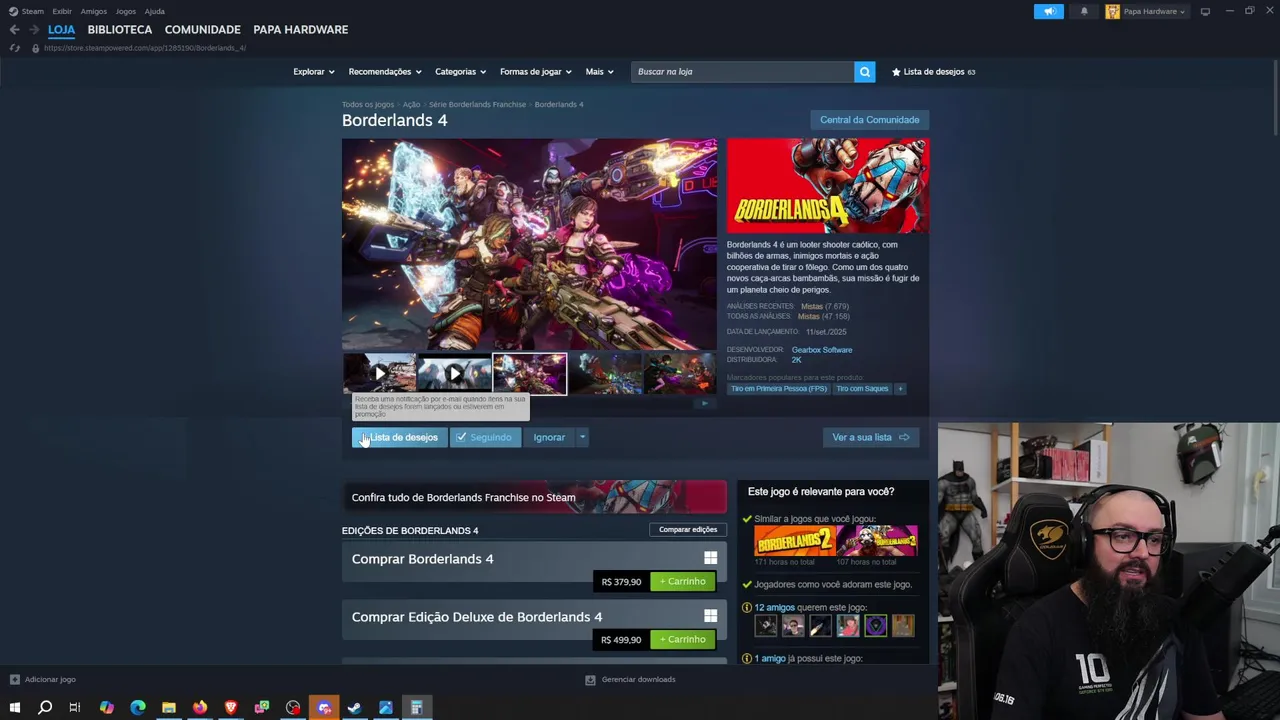Play the second trailer thumbnail
1280x720 pixels.
[454, 374]
